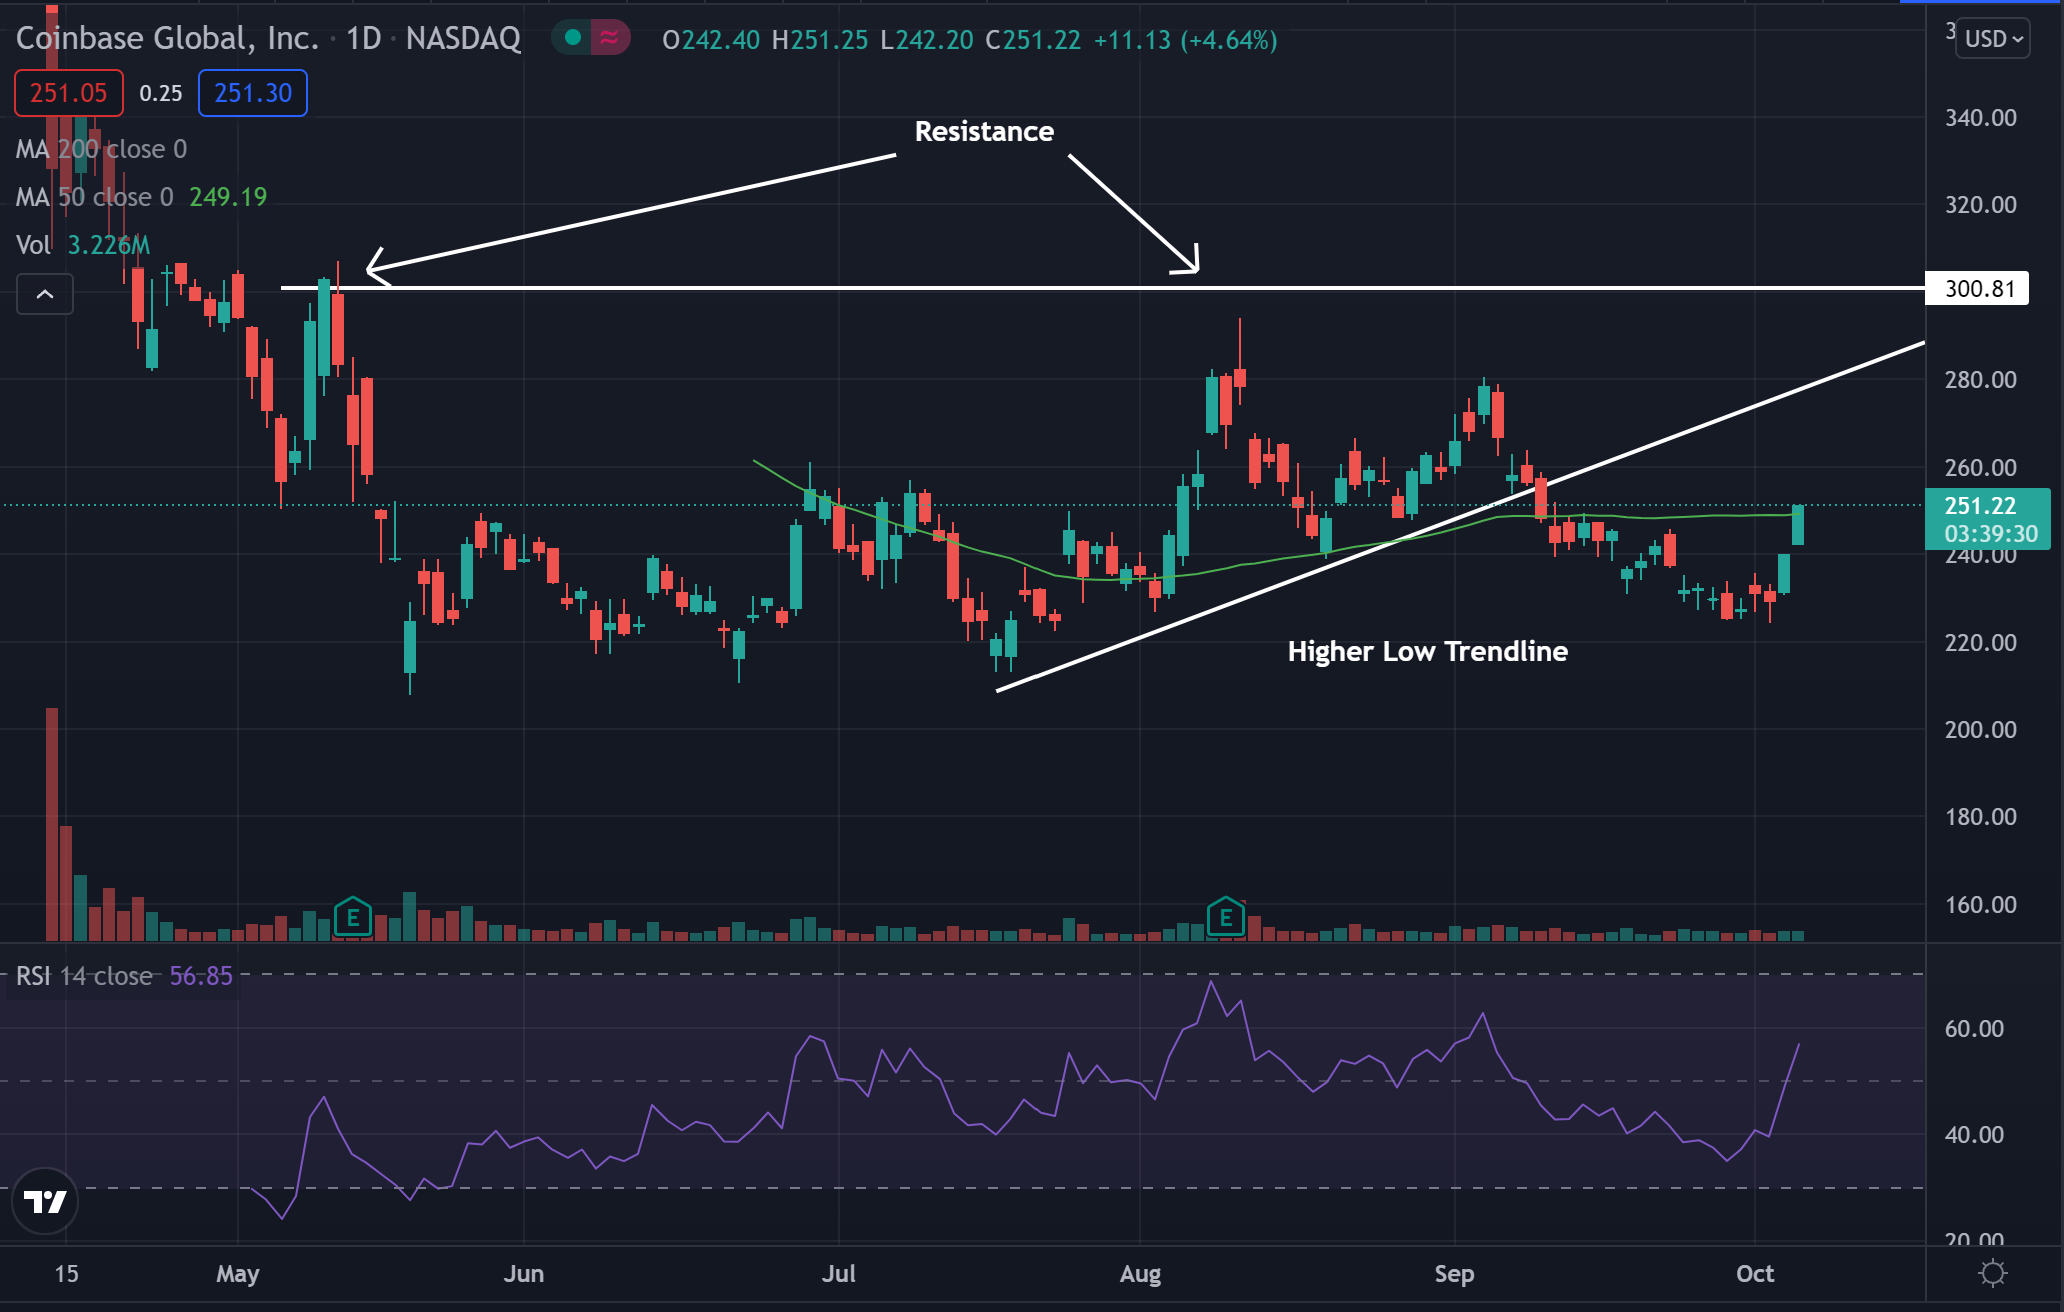
Task: Click the +11.13 (+4.64%) change value
Action: point(1185,40)
